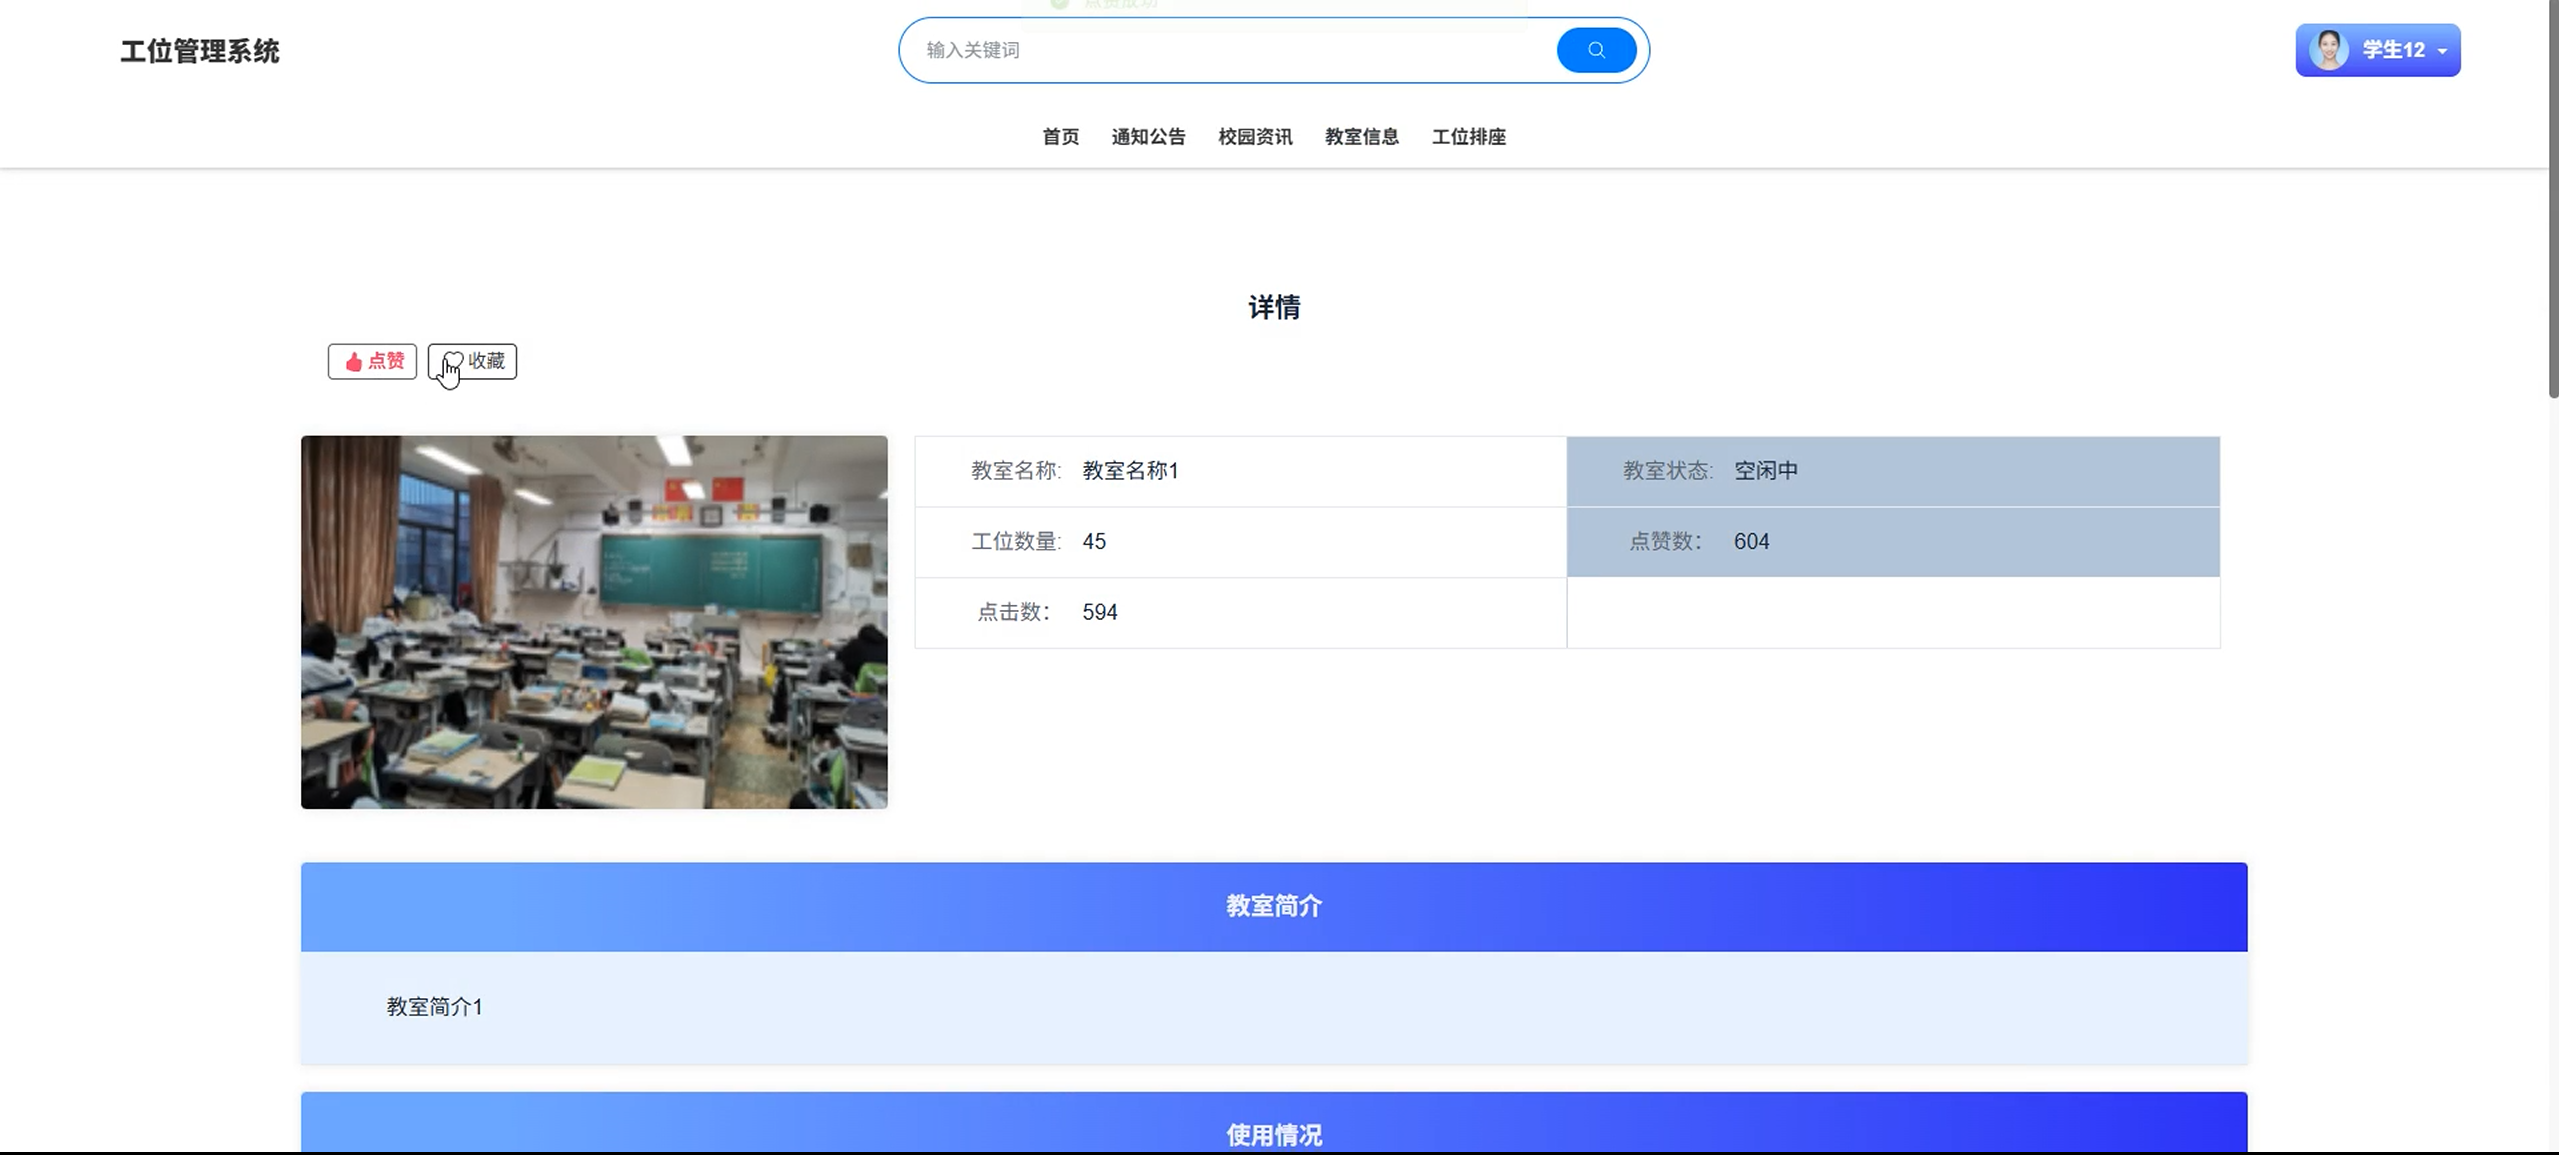Click the 学生12 user avatar

click(x=2328, y=50)
